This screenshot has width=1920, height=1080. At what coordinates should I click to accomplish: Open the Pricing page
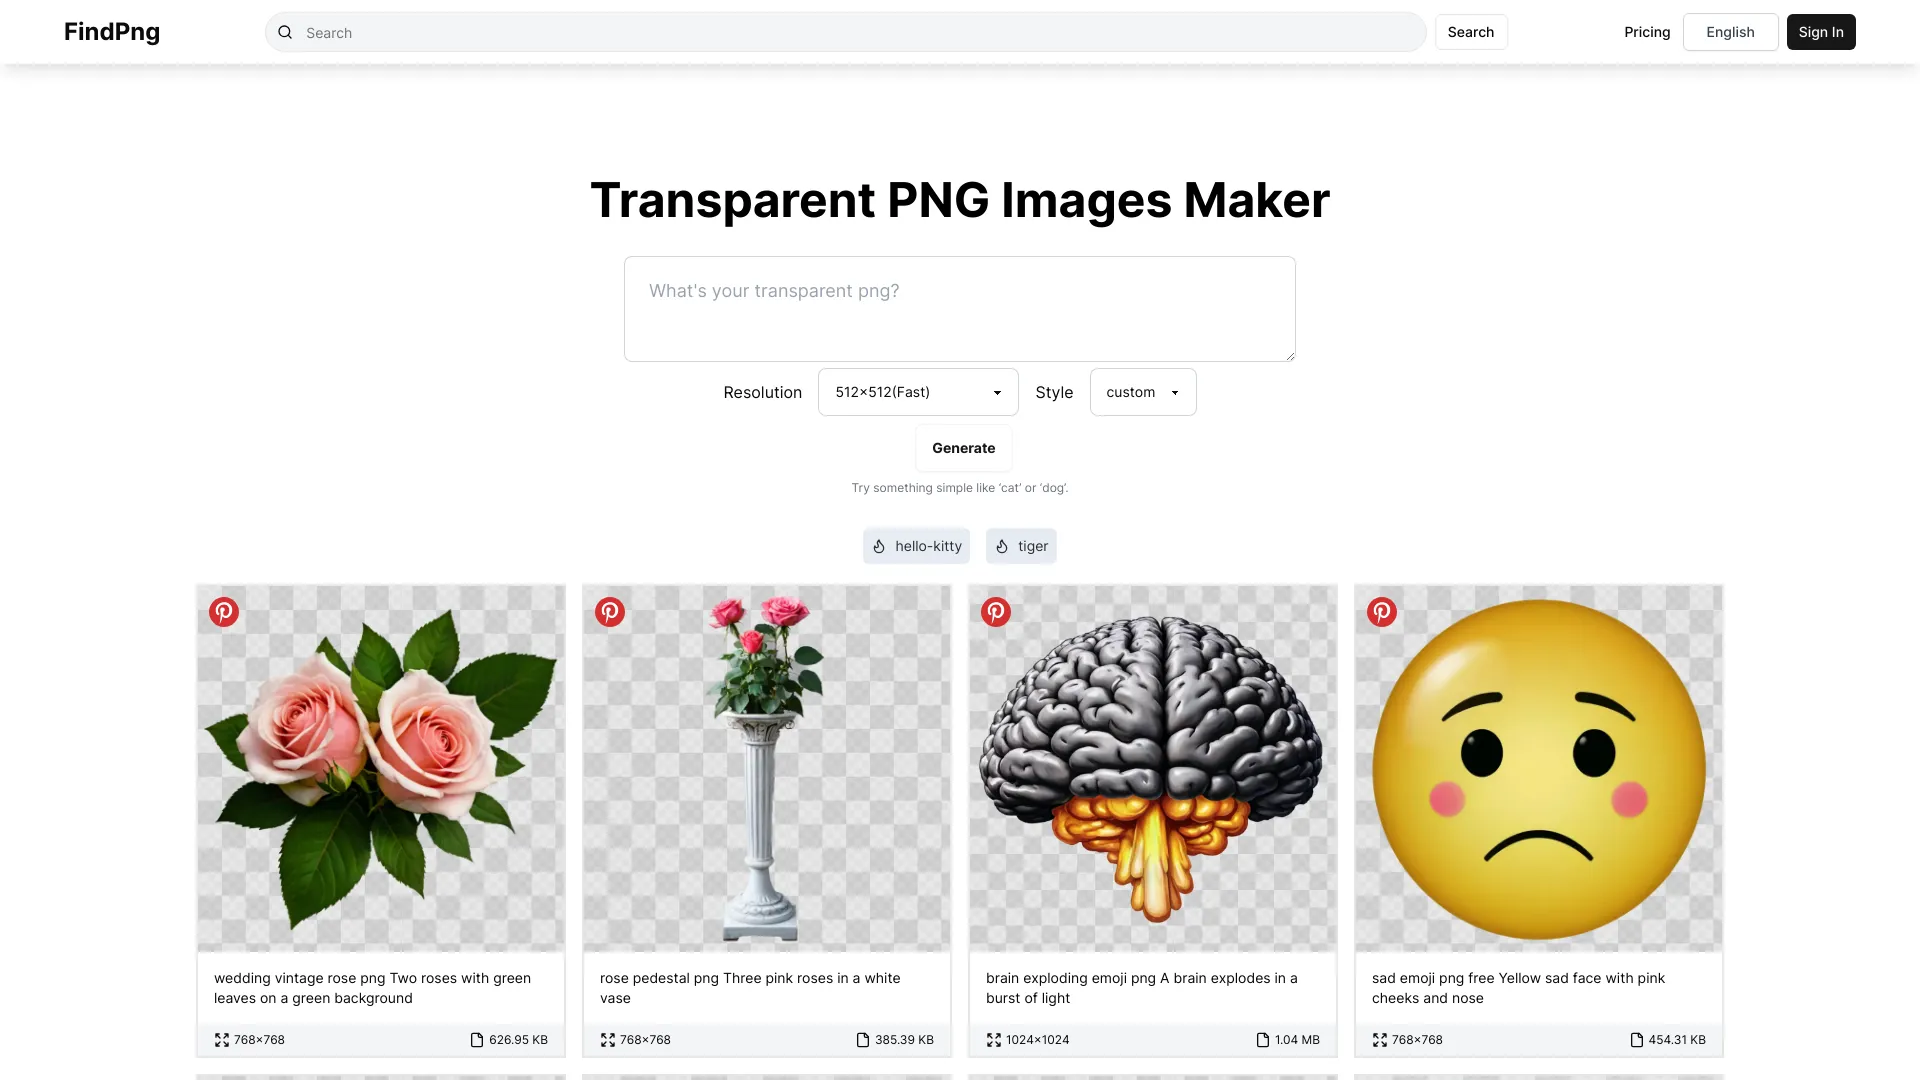point(1646,31)
